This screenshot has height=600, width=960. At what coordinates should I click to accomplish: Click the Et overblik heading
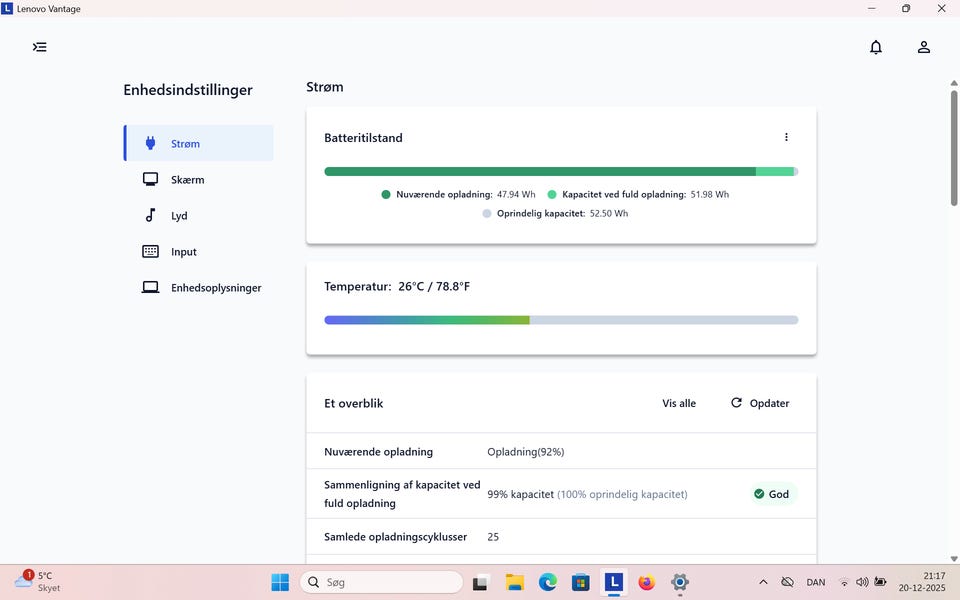coord(353,403)
